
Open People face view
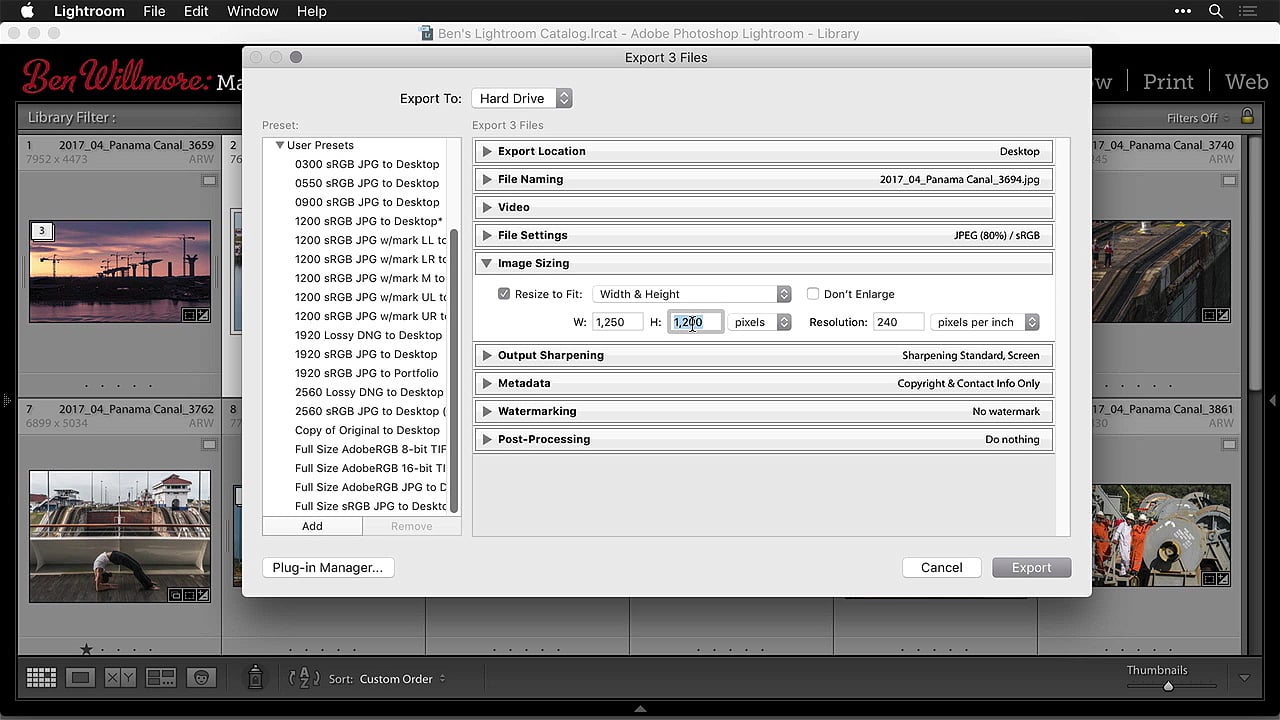(201, 678)
